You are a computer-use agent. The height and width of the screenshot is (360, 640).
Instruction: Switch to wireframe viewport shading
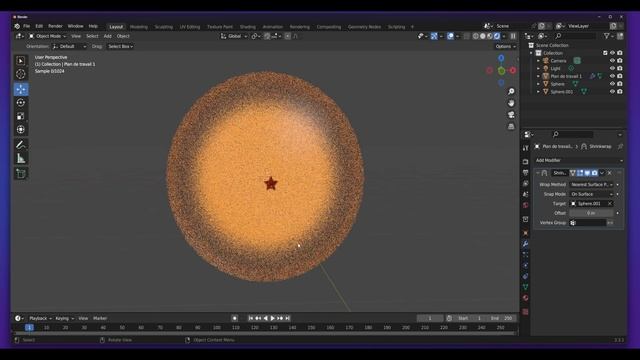click(476, 36)
